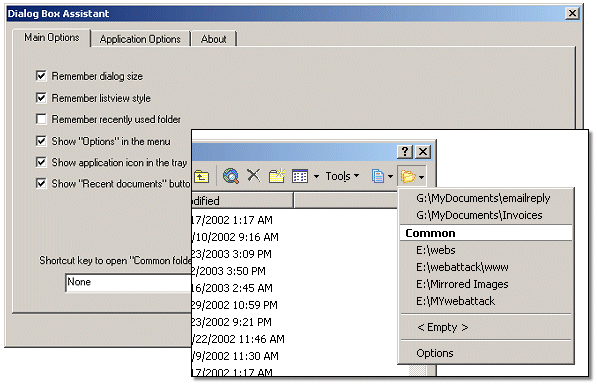Viewport: 597px width, 384px height.
Task: Choose E:\webs from the menu
Action: pyautogui.click(x=486, y=250)
